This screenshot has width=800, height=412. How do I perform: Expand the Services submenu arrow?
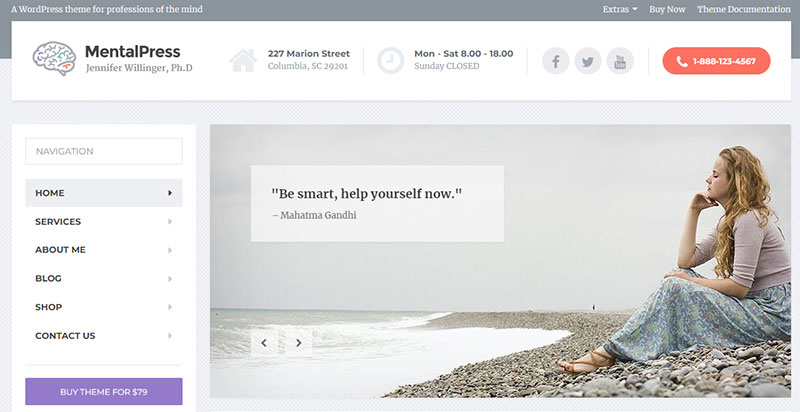[x=170, y=222]
